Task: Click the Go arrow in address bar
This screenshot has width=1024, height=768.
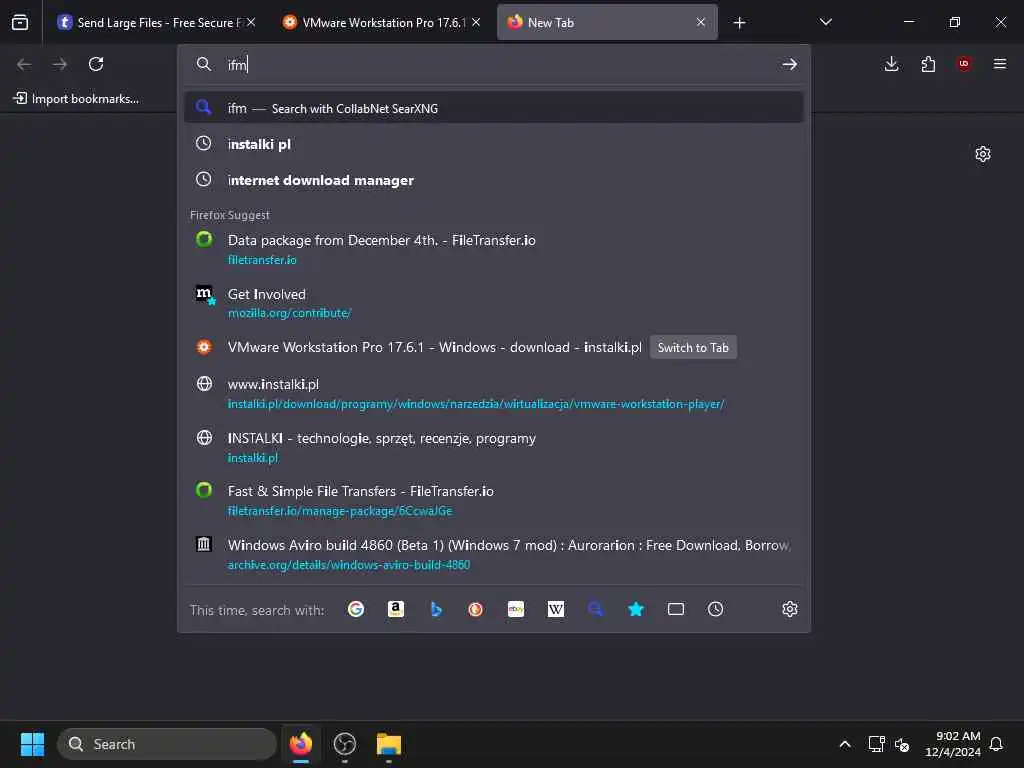Action: pyautogui.click(x=790, y=64)
